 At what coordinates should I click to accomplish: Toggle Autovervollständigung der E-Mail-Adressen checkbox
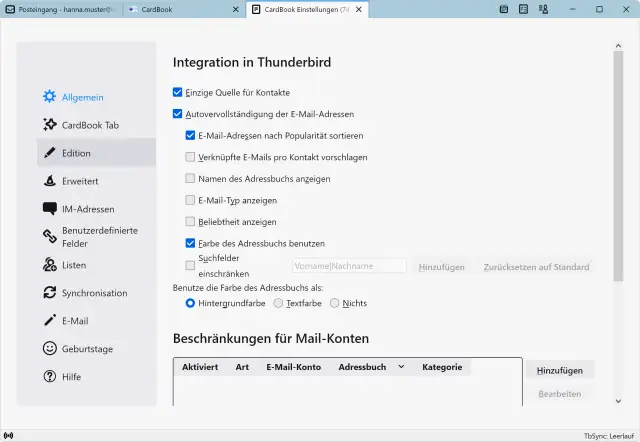[177, 113]
